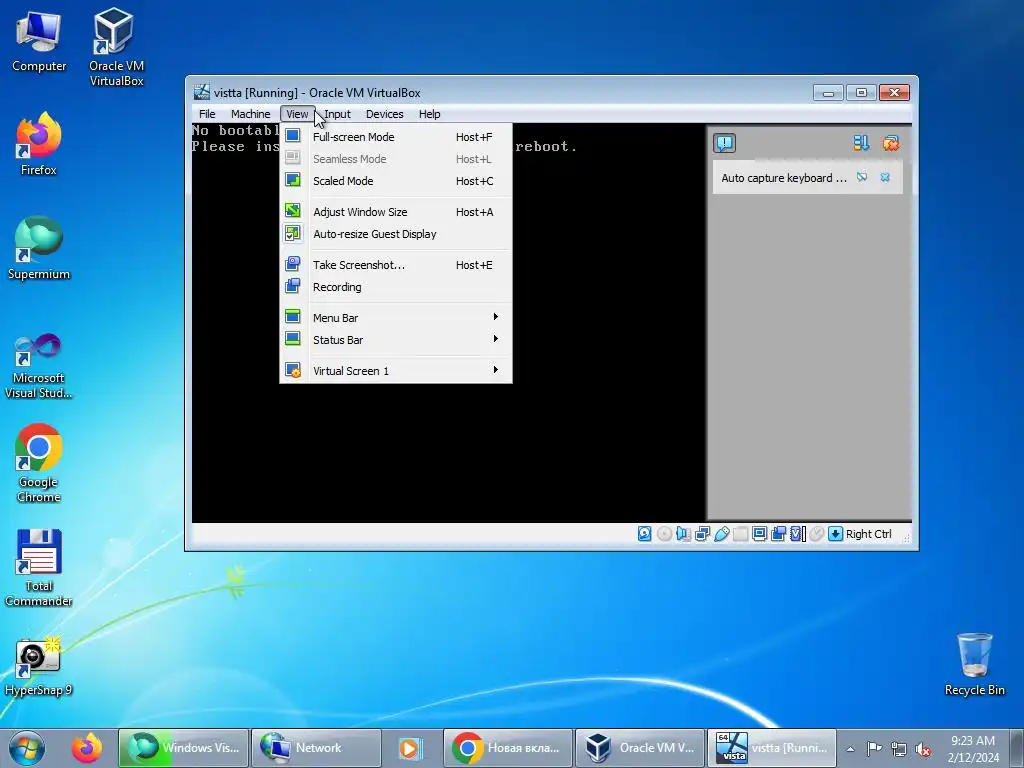Open the Help menu

[x=430, y=114]
